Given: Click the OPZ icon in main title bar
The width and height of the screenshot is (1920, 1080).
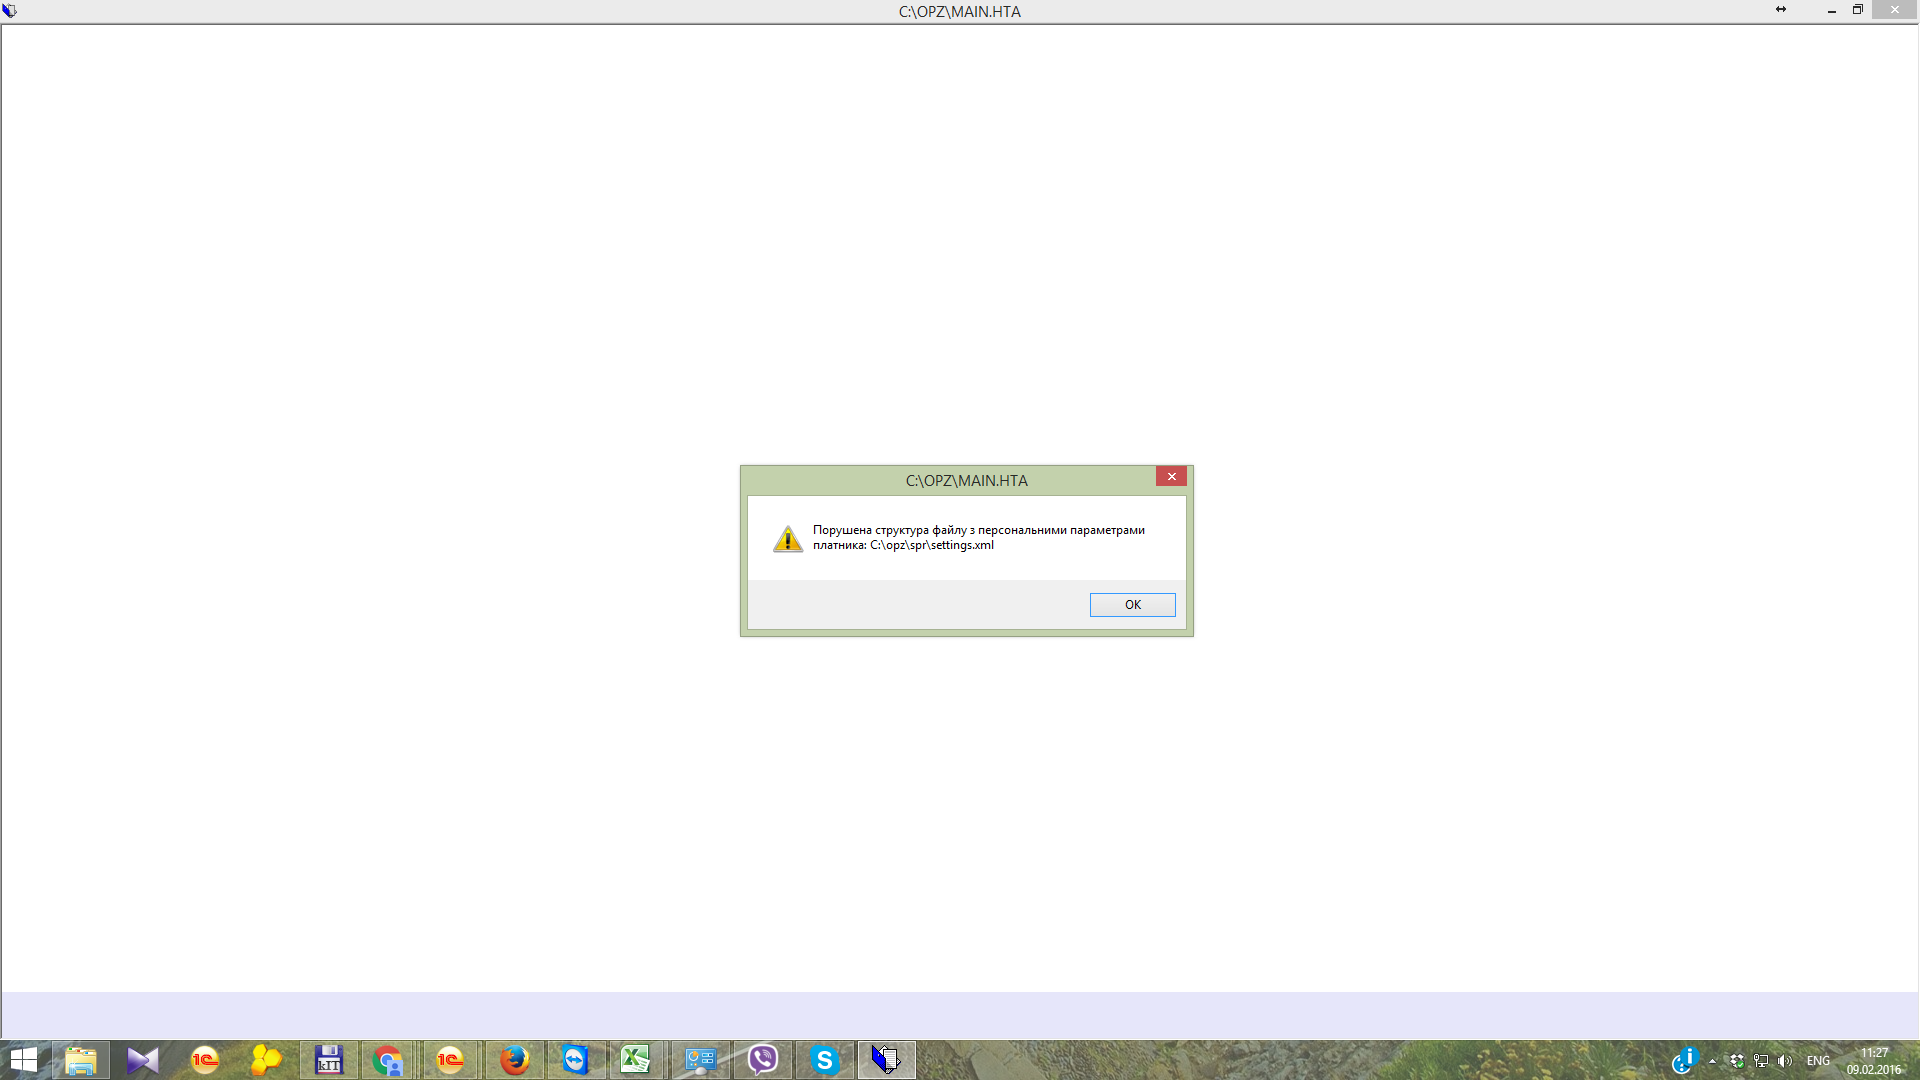Looking at the screenshot, I should click(x=10, y=11).
